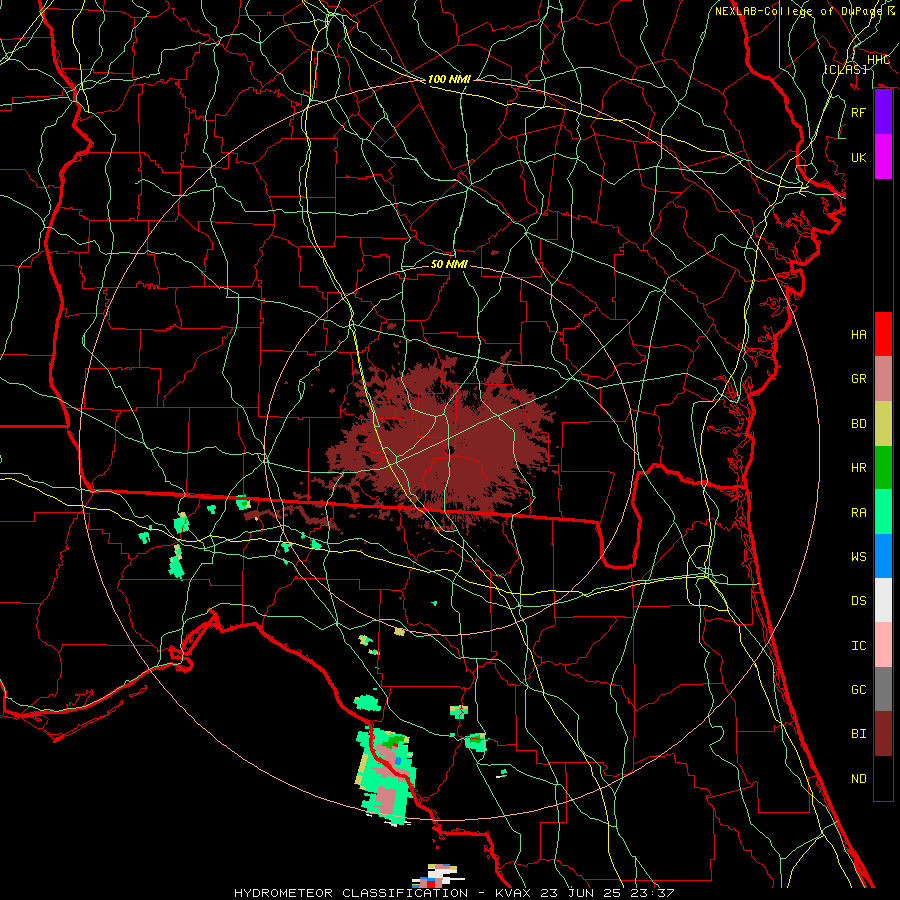The width and height of the screenshot is (900, 900).
Task: Select the GC gray legend swatch
Action: click(883, 689)
